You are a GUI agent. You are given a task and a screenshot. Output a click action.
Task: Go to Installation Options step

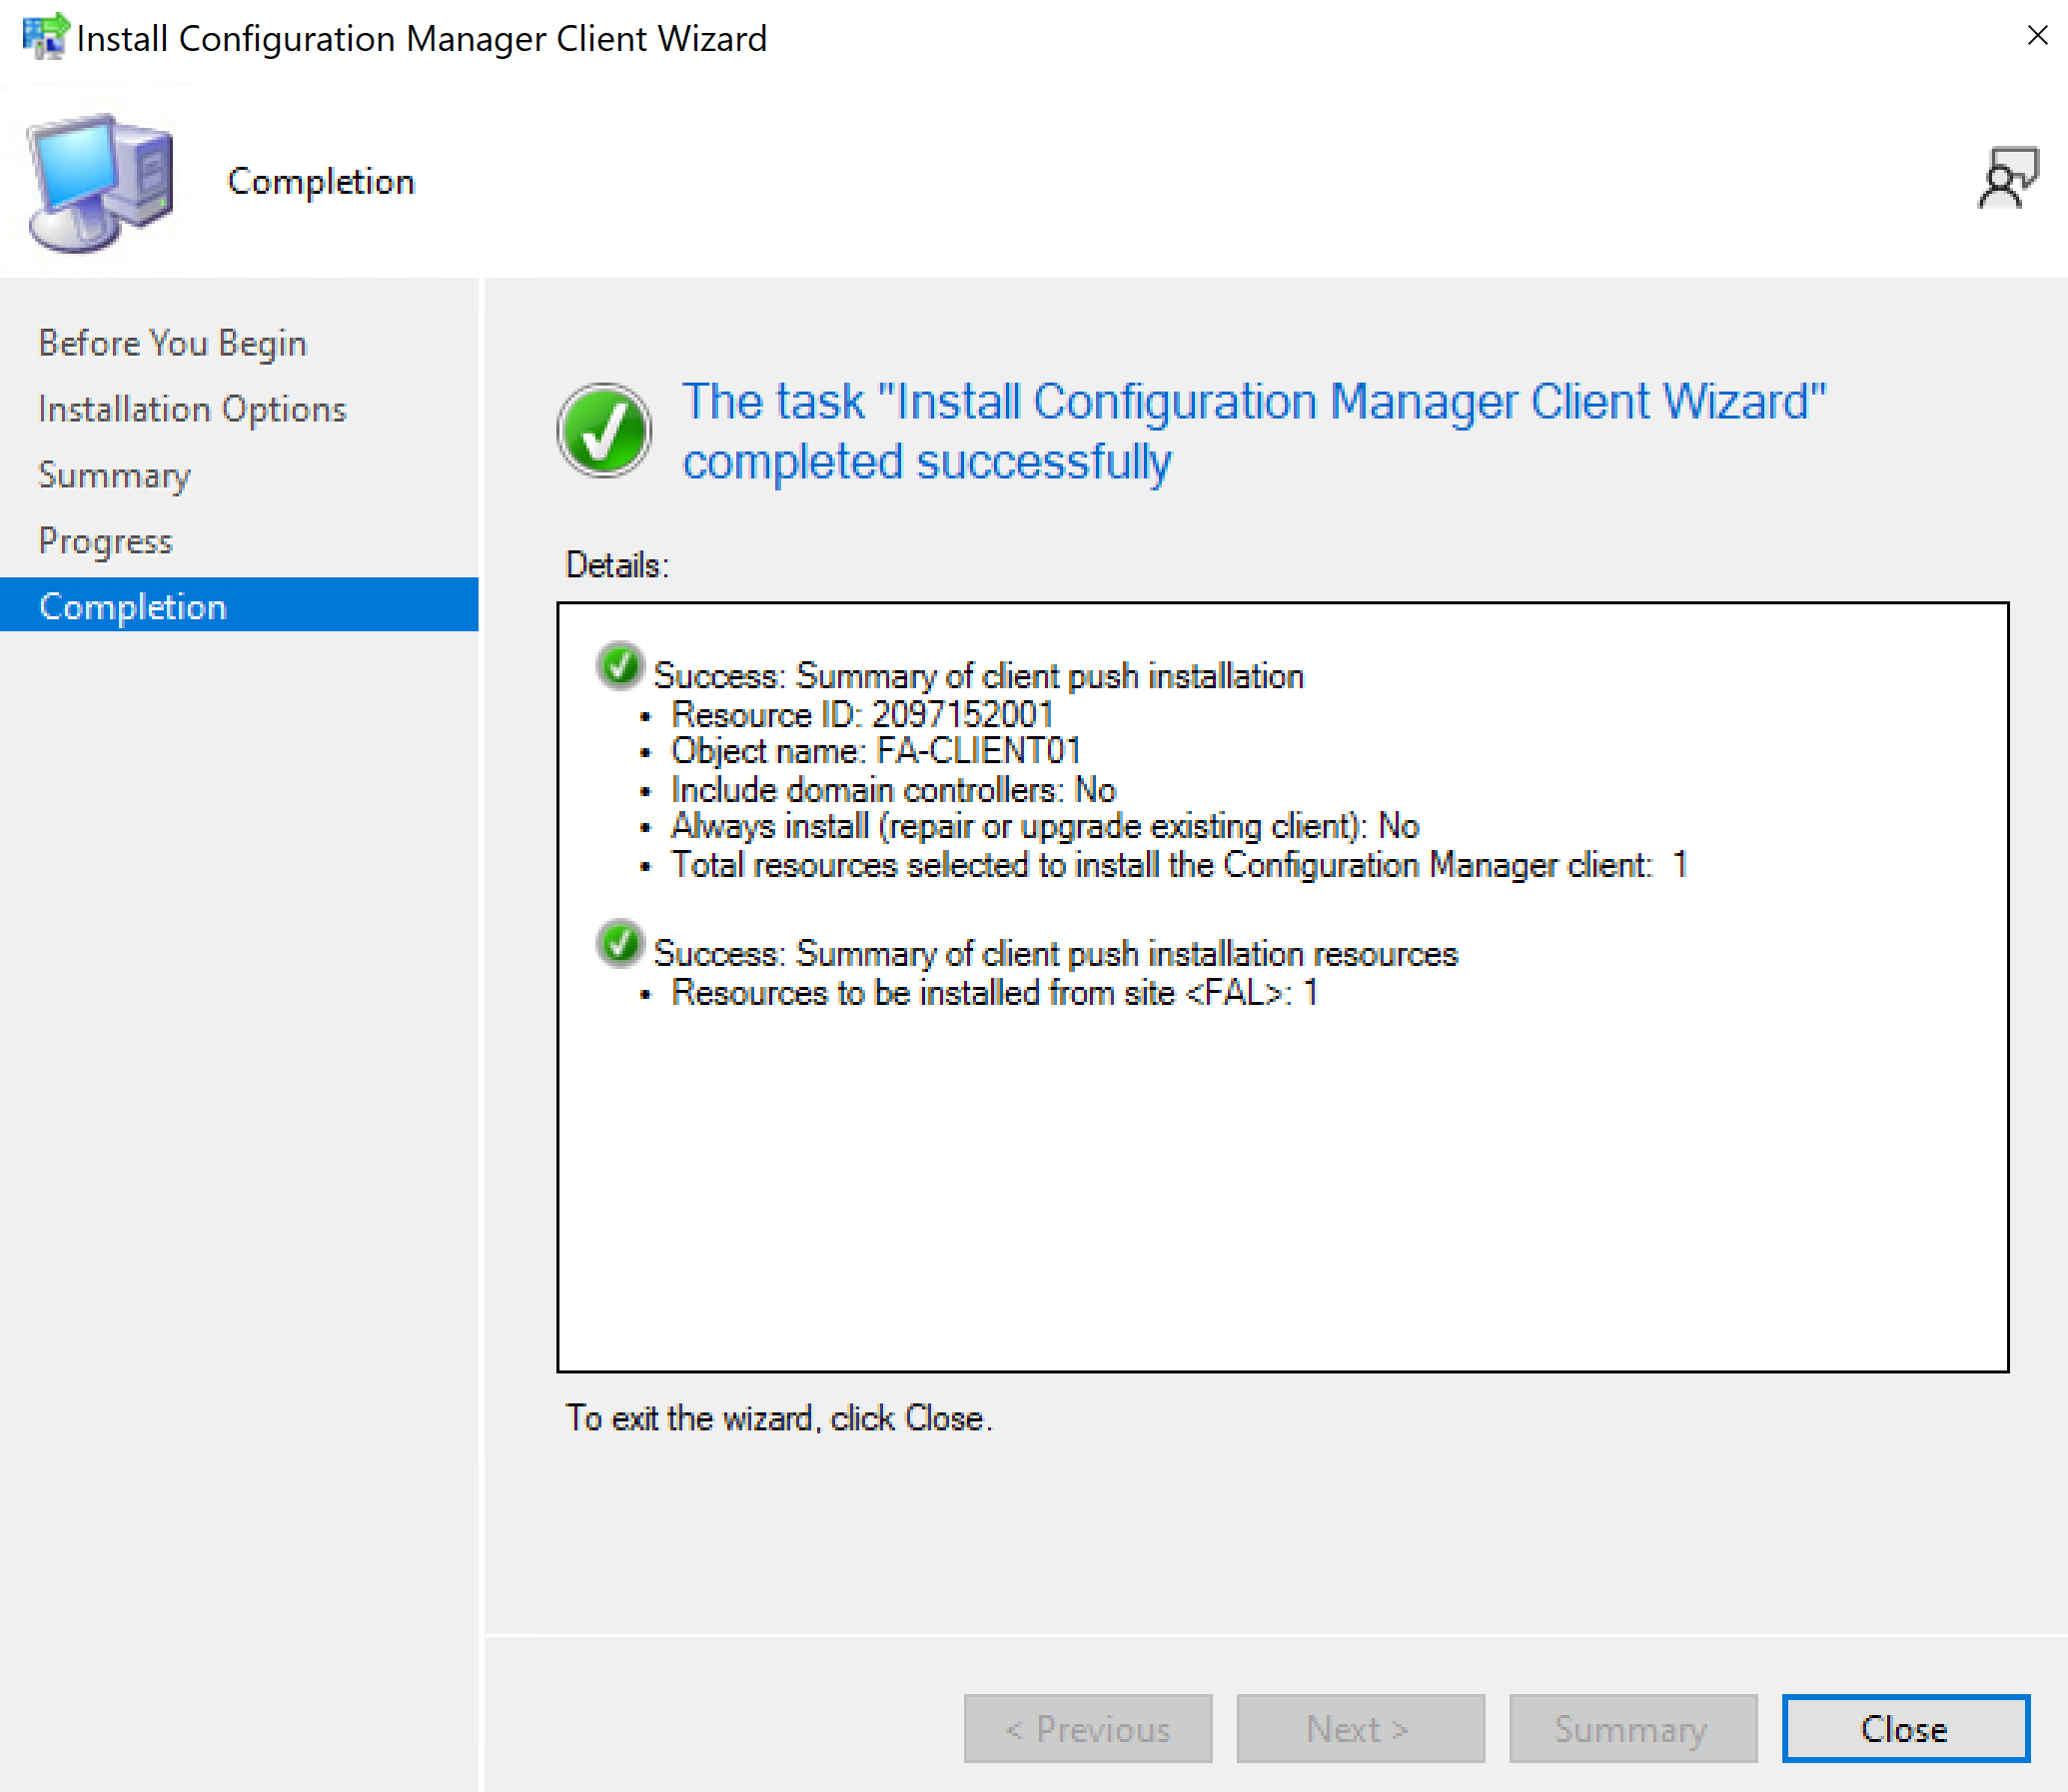pyautogui.click(x=192, y=409)
